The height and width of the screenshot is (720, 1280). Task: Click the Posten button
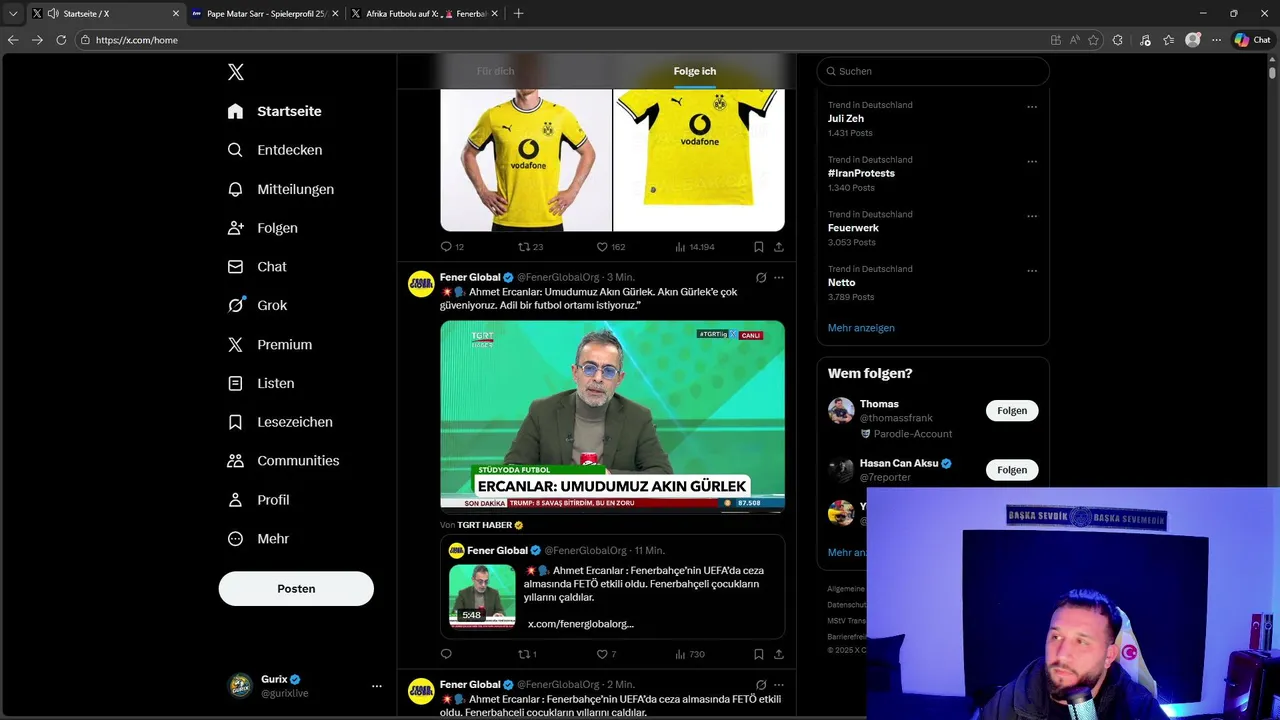[x=296, y=589]
